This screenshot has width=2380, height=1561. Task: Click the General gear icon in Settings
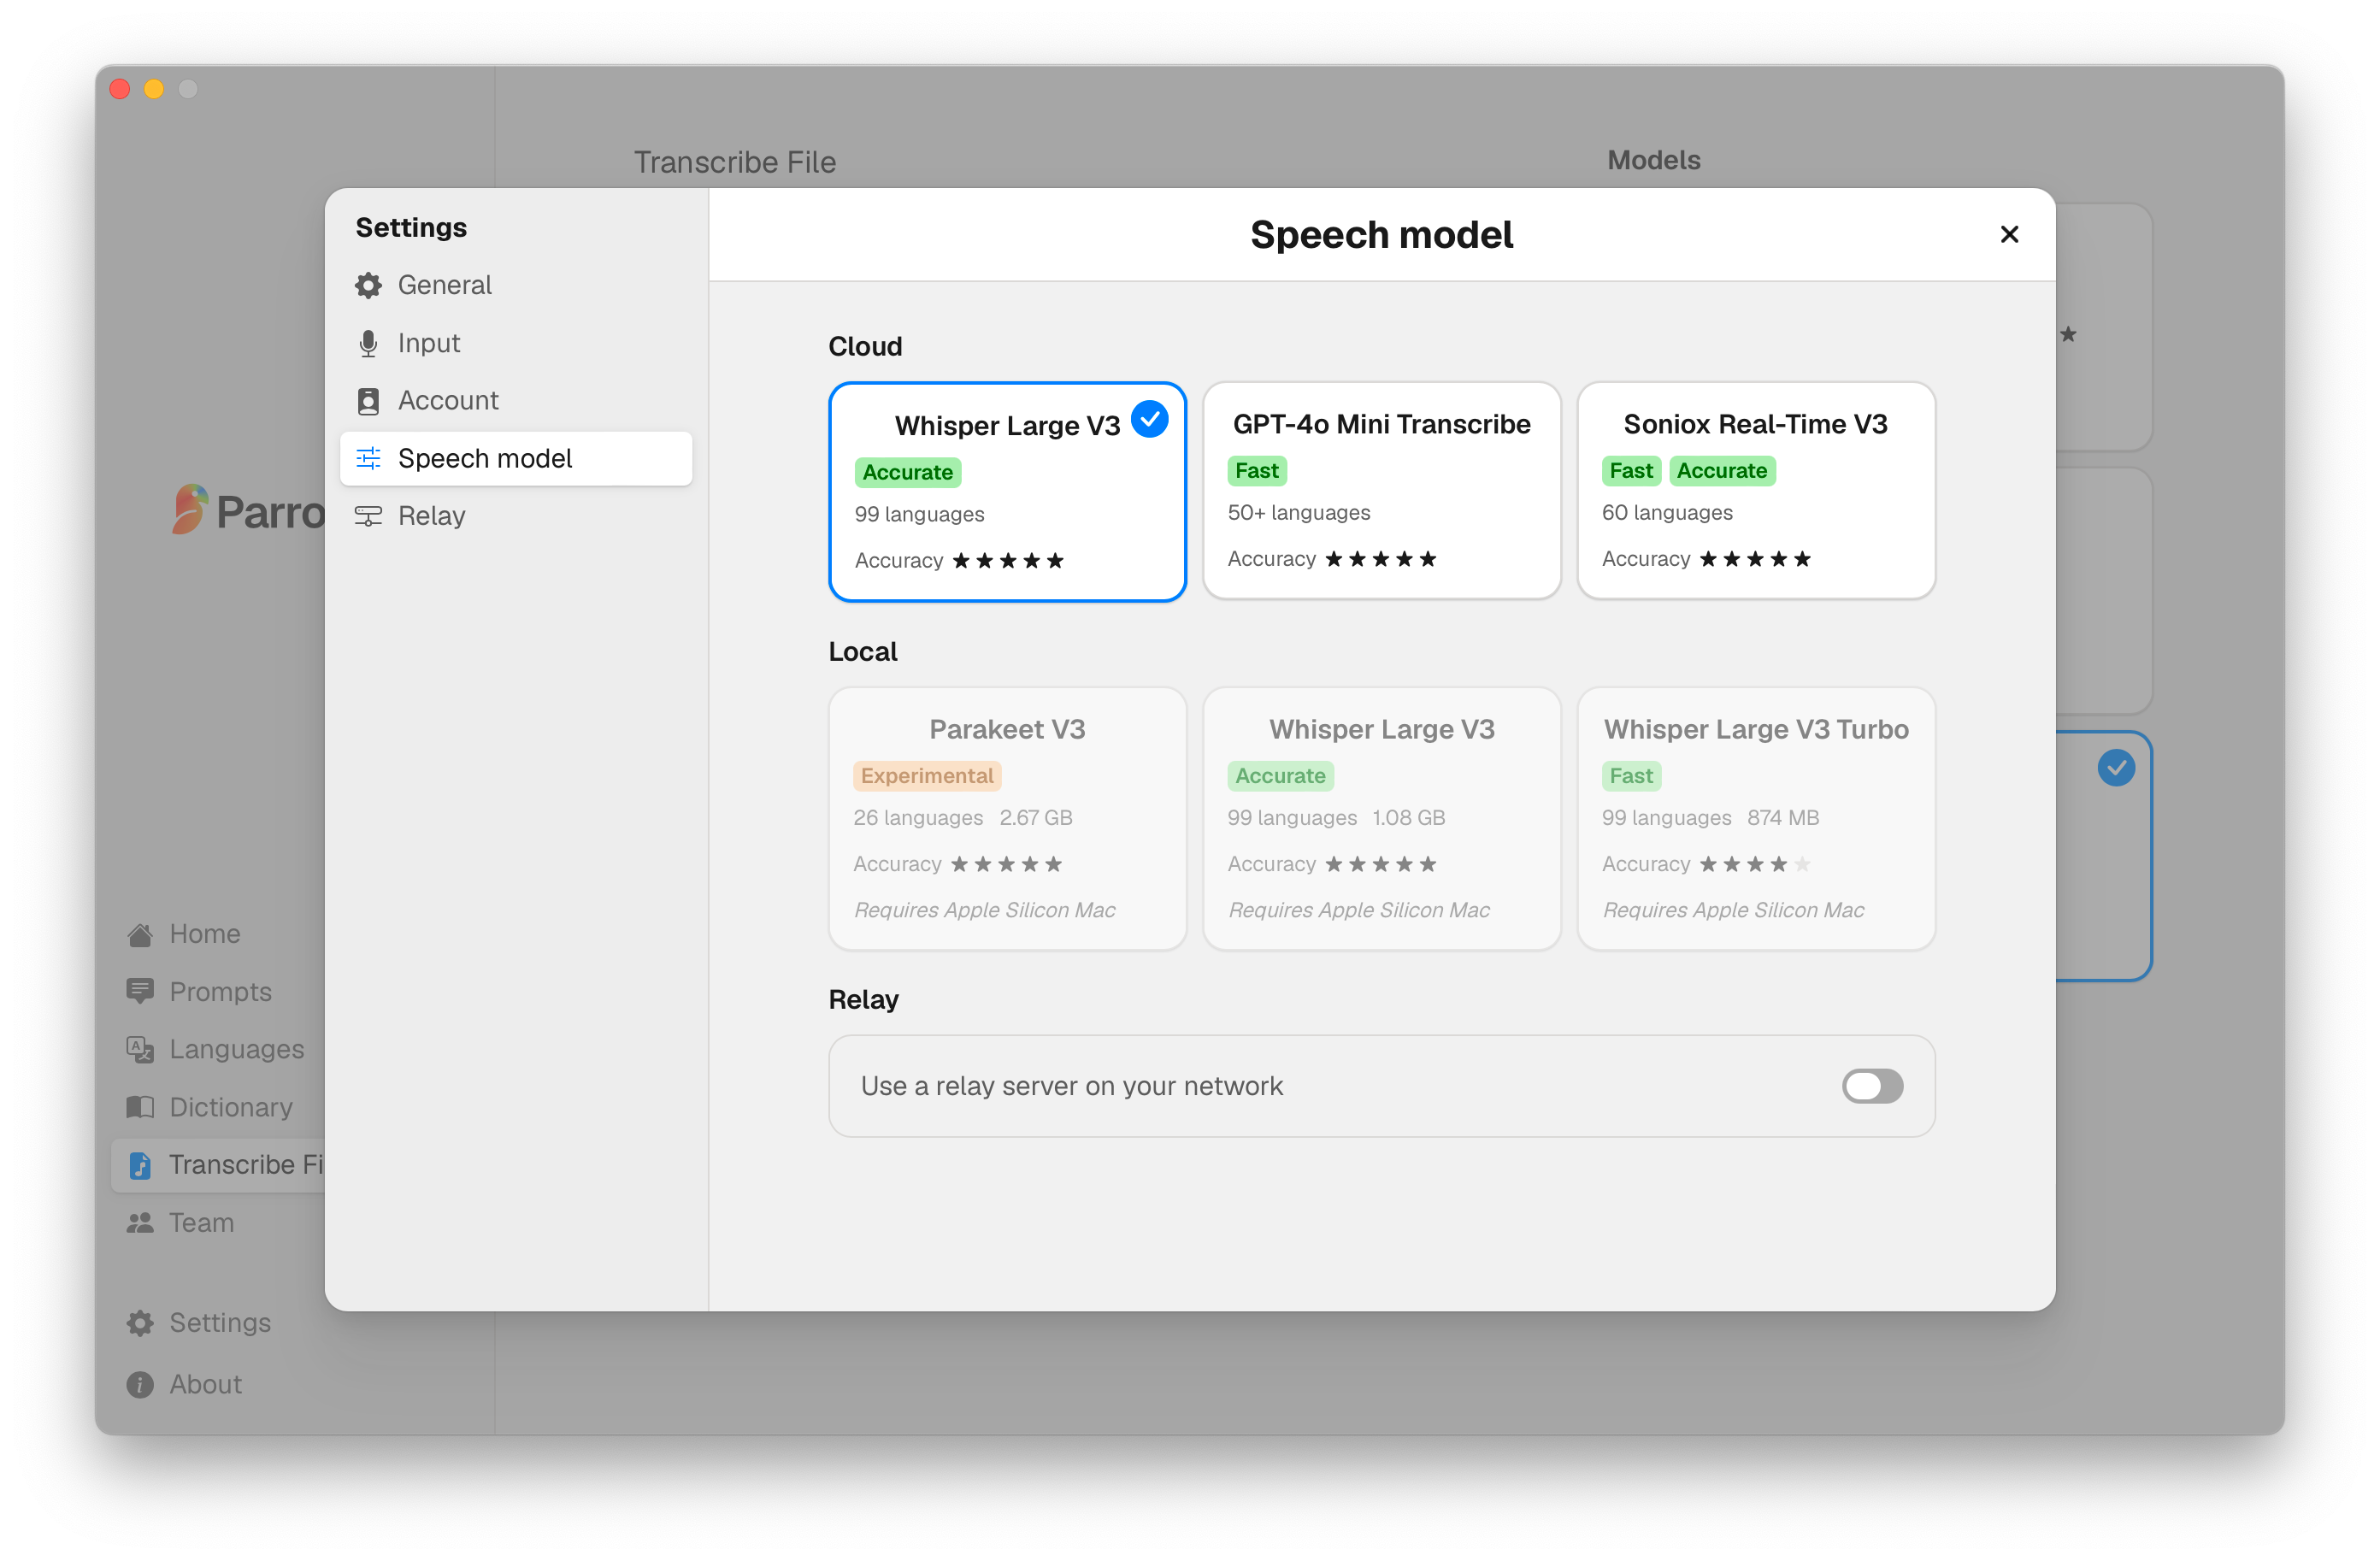(368, 286)
